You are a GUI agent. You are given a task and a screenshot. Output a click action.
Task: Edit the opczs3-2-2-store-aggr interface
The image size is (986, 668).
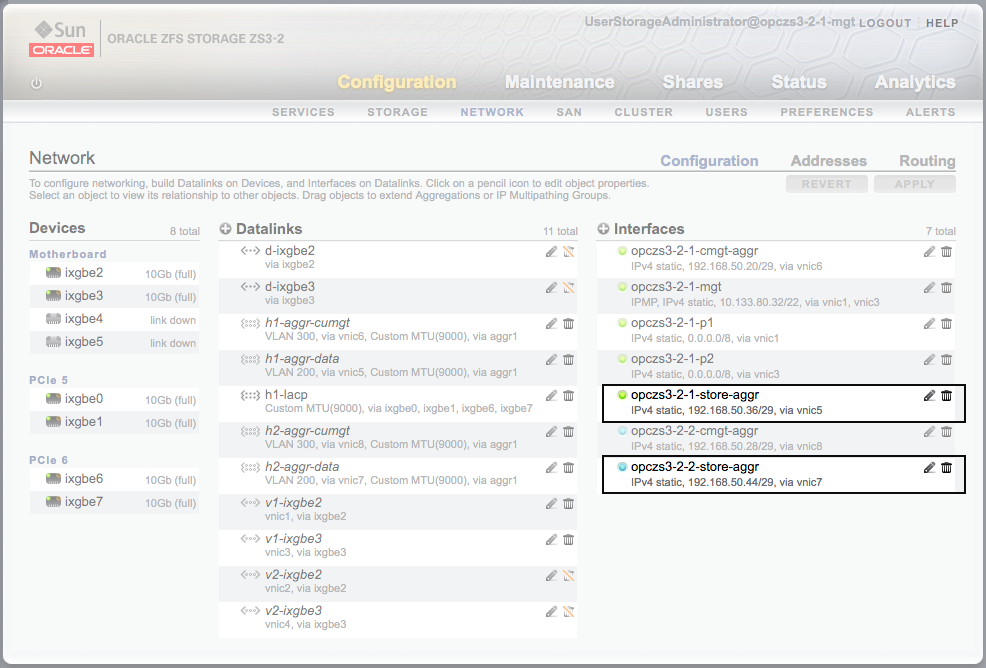tap(929, 467)
